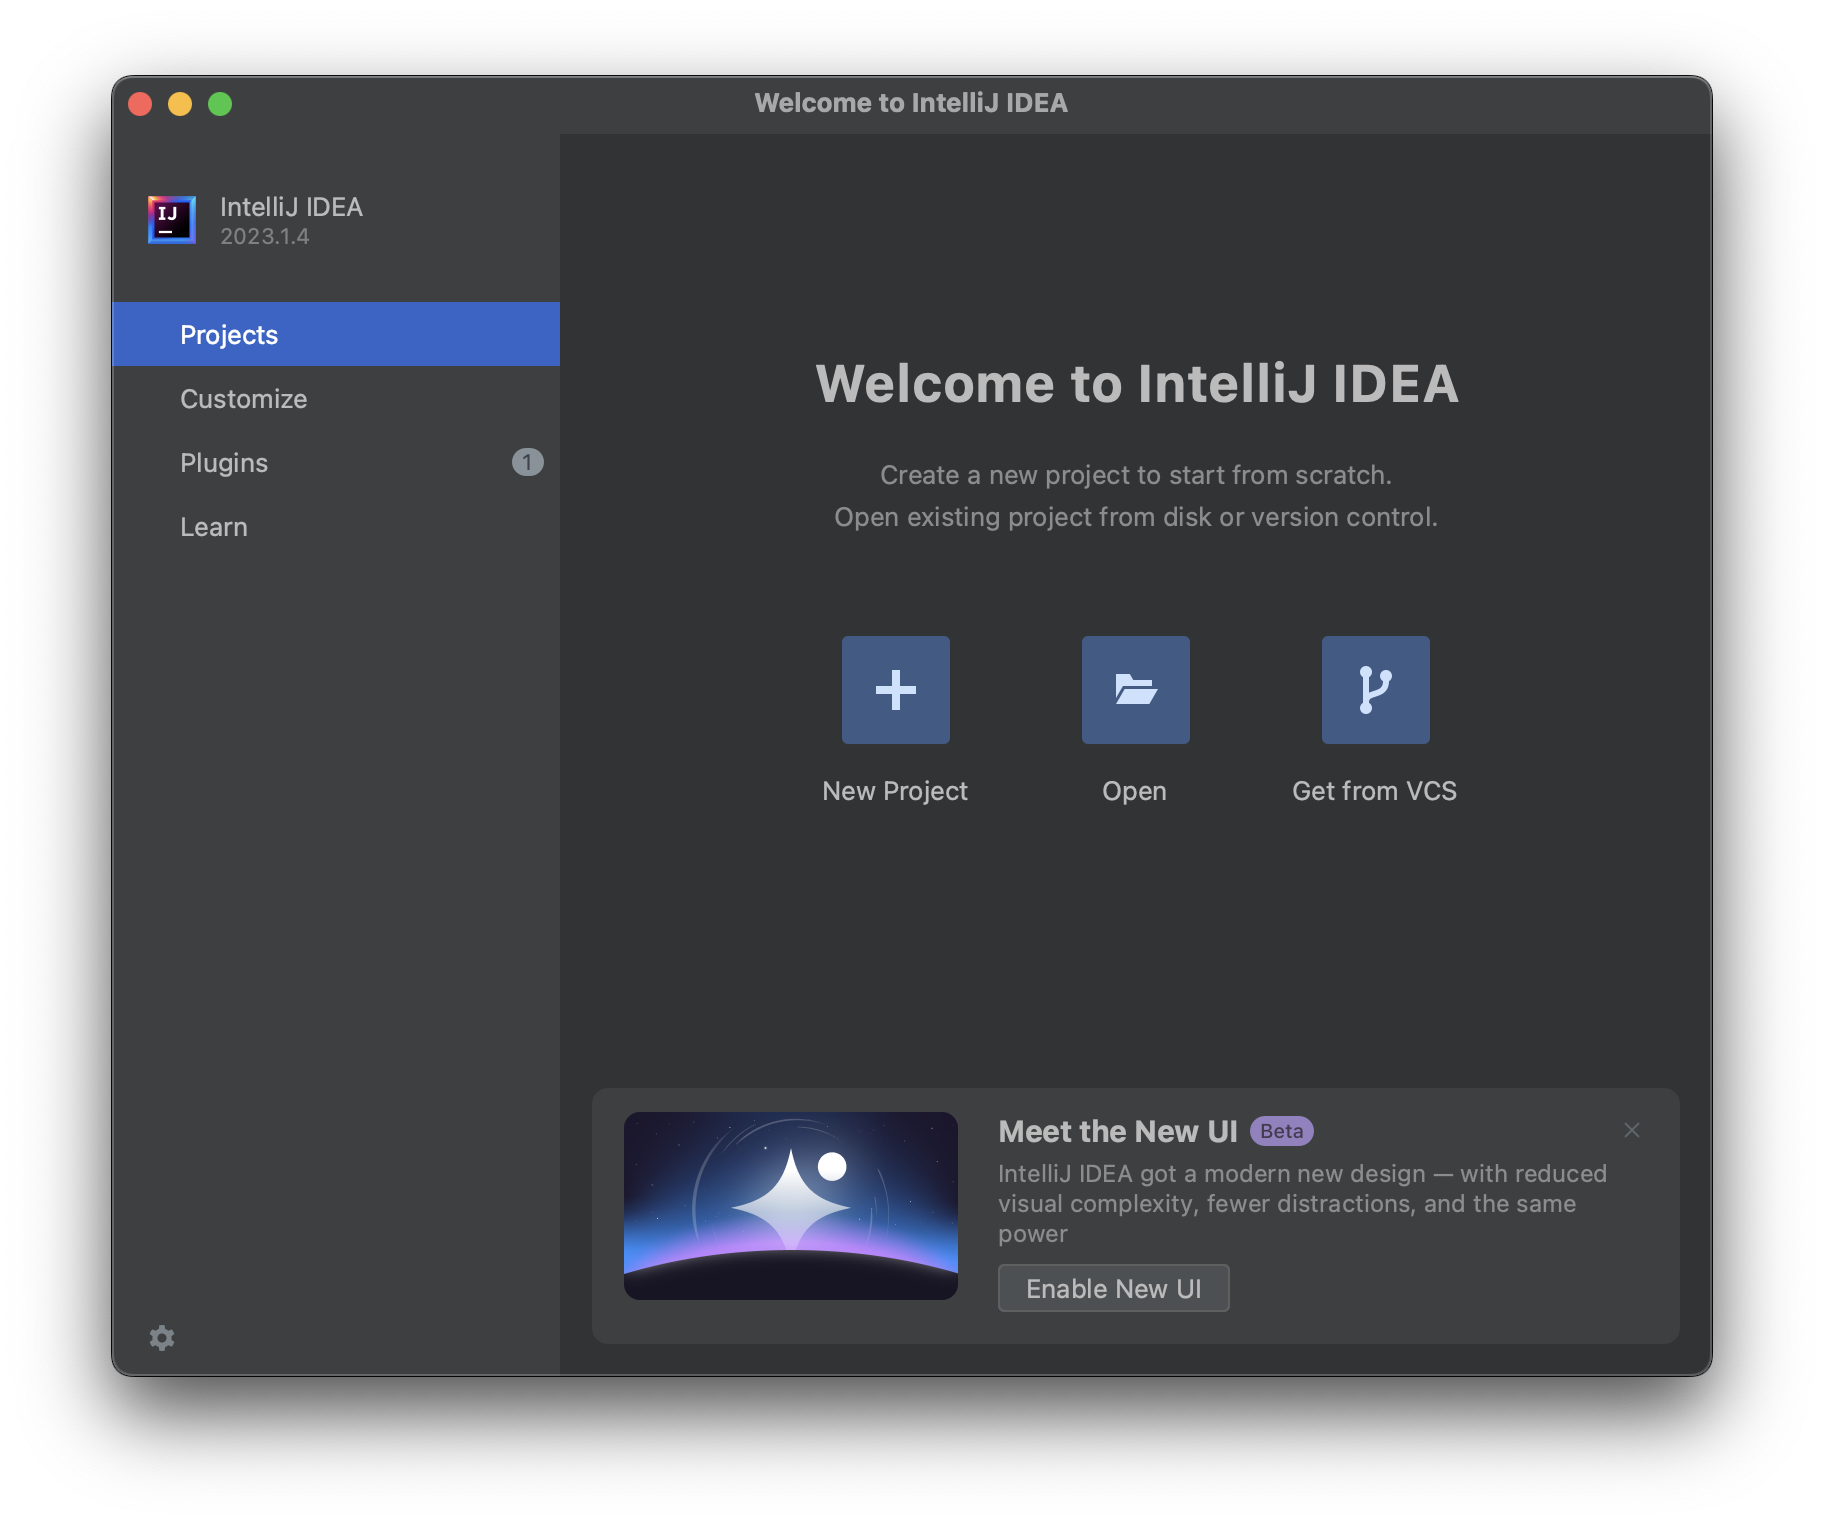1824x1524 pixels.
Task: Click the Enable New UI button
Action: pyautogui.click(x=1113, y=1288)
